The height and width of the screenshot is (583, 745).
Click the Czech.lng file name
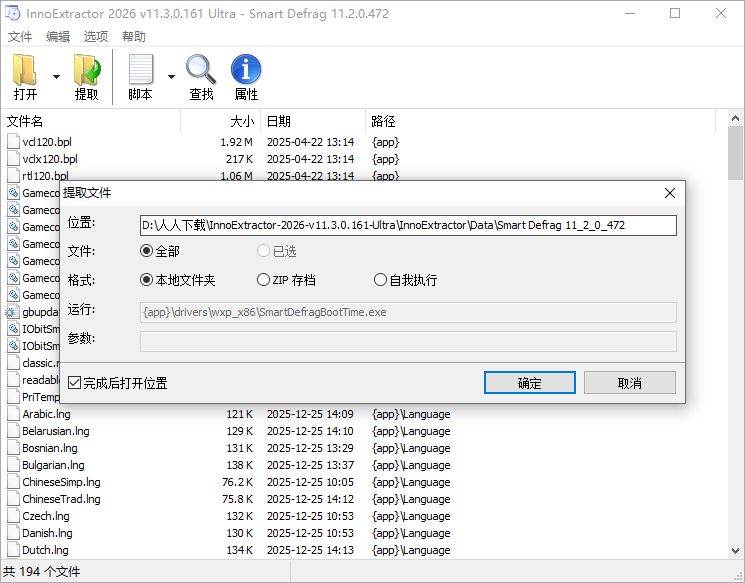46,516
